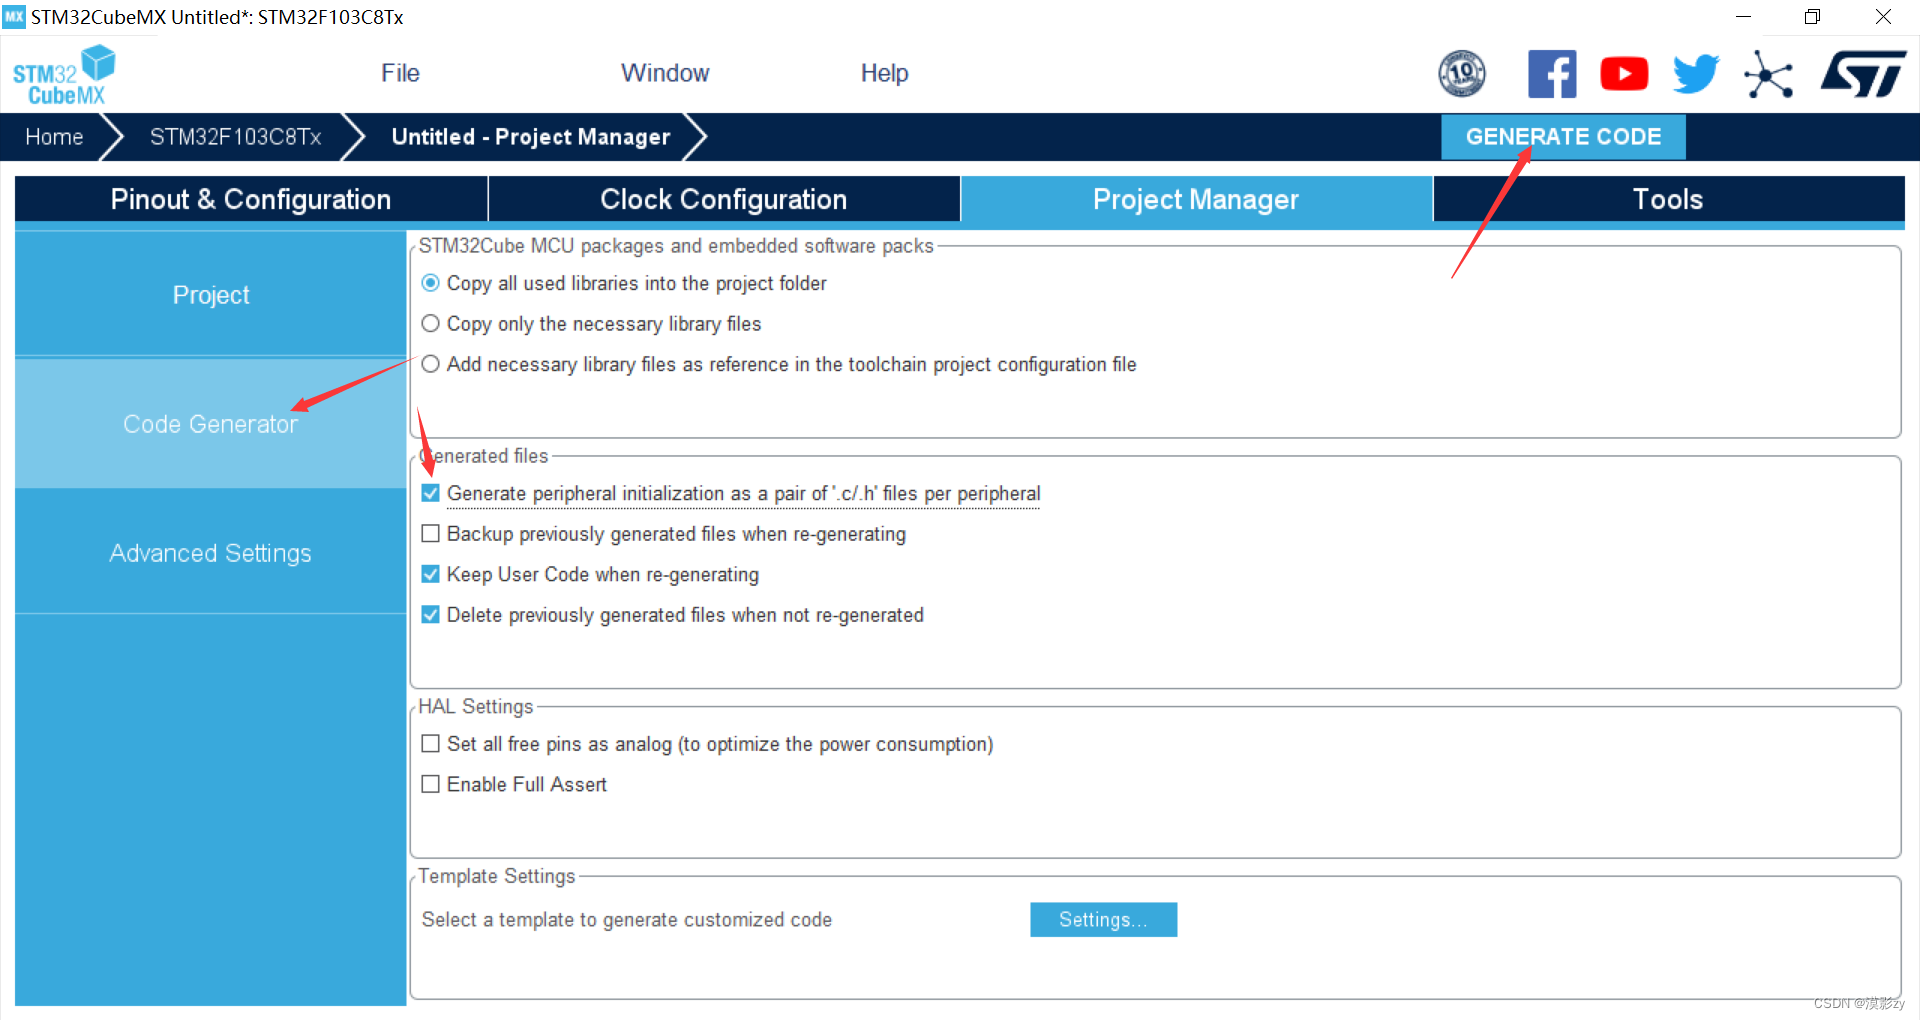Click the MX application icon in title bar

point(14,17)
